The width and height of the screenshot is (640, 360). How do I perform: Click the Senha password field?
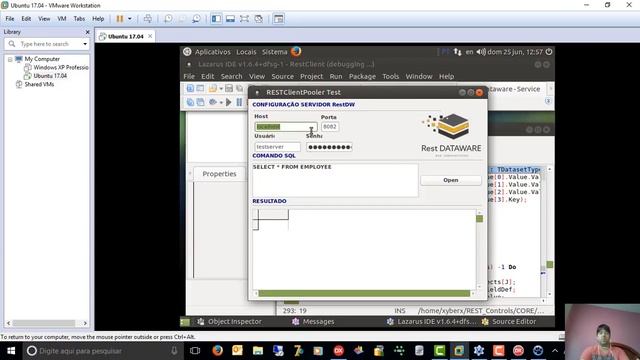329,147
